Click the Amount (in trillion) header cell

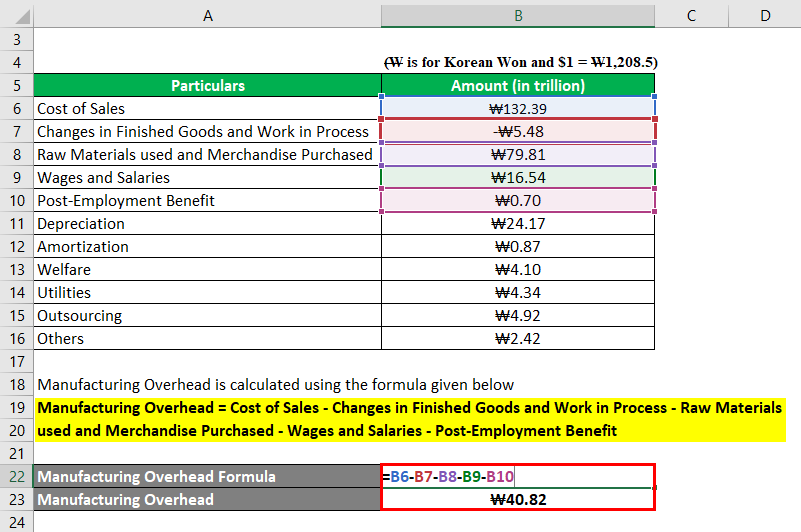point(518,85)
